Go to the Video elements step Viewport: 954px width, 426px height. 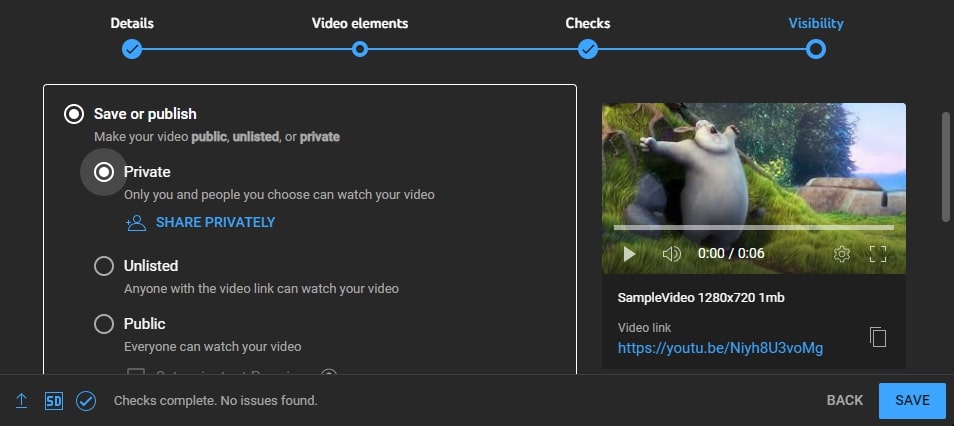(360, 24)
